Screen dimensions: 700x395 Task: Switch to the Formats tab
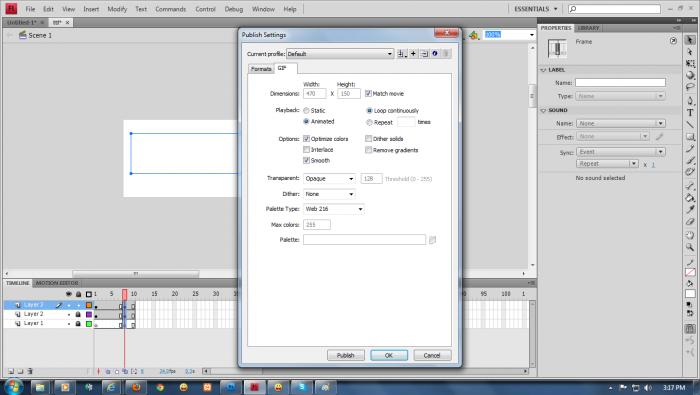[x=261, y=69]
